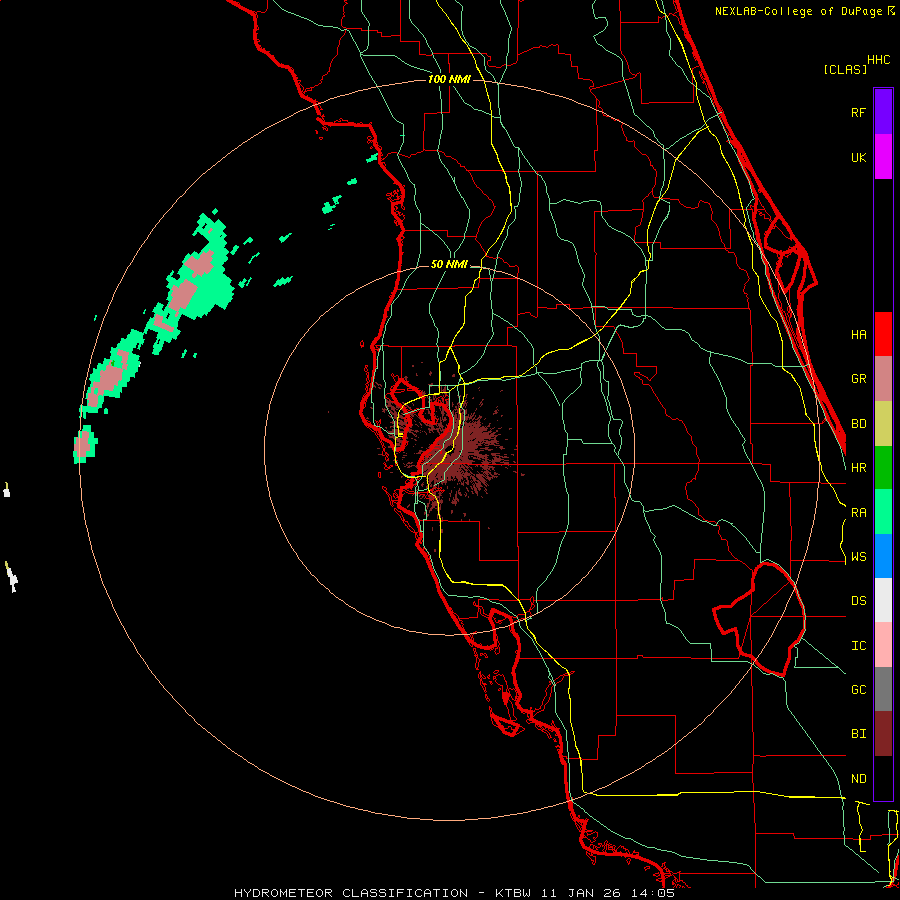Click the UK legend label

(858, 157)
